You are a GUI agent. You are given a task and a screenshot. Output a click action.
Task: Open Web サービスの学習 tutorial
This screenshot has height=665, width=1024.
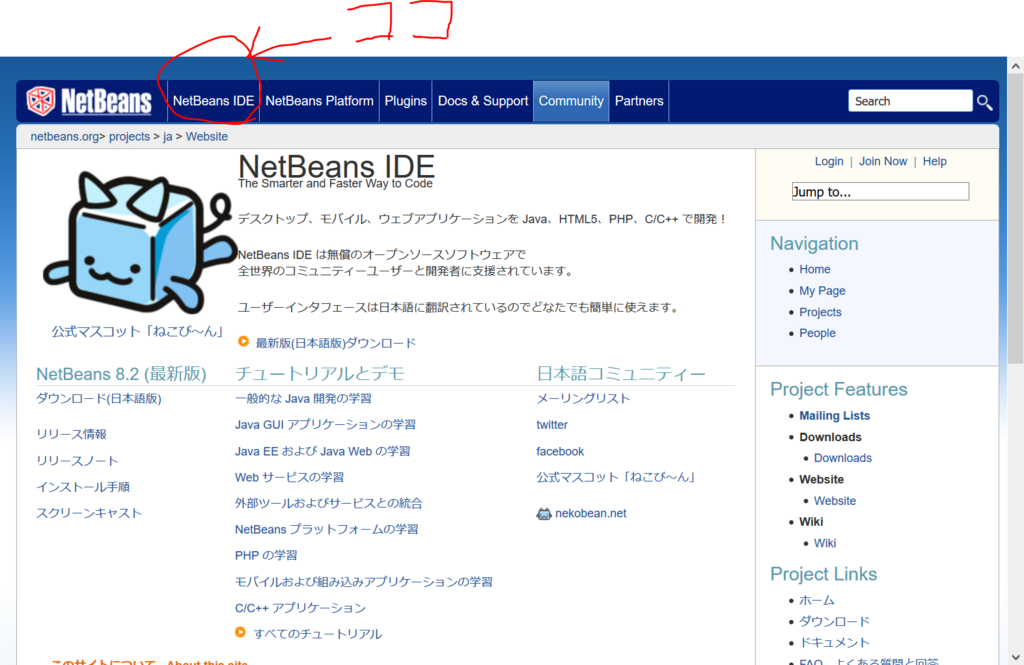point(289,478)
